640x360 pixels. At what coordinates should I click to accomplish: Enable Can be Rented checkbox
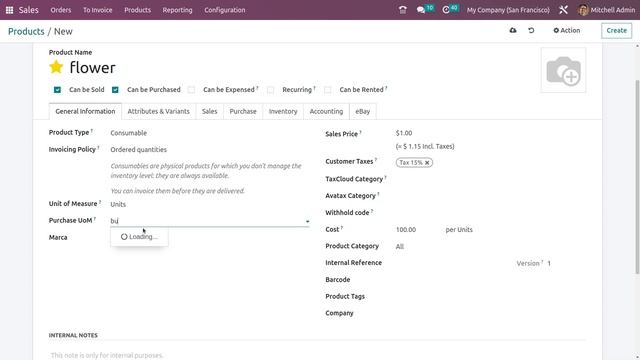[x=328, y=90]
